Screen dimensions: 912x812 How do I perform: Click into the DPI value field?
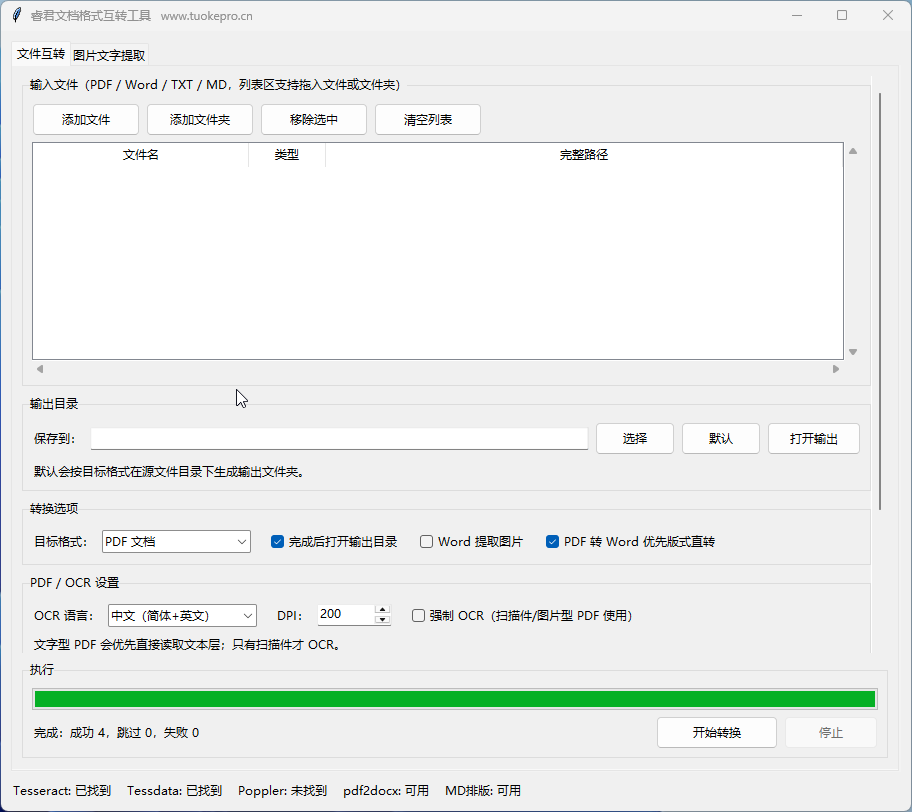coord(345,615)
